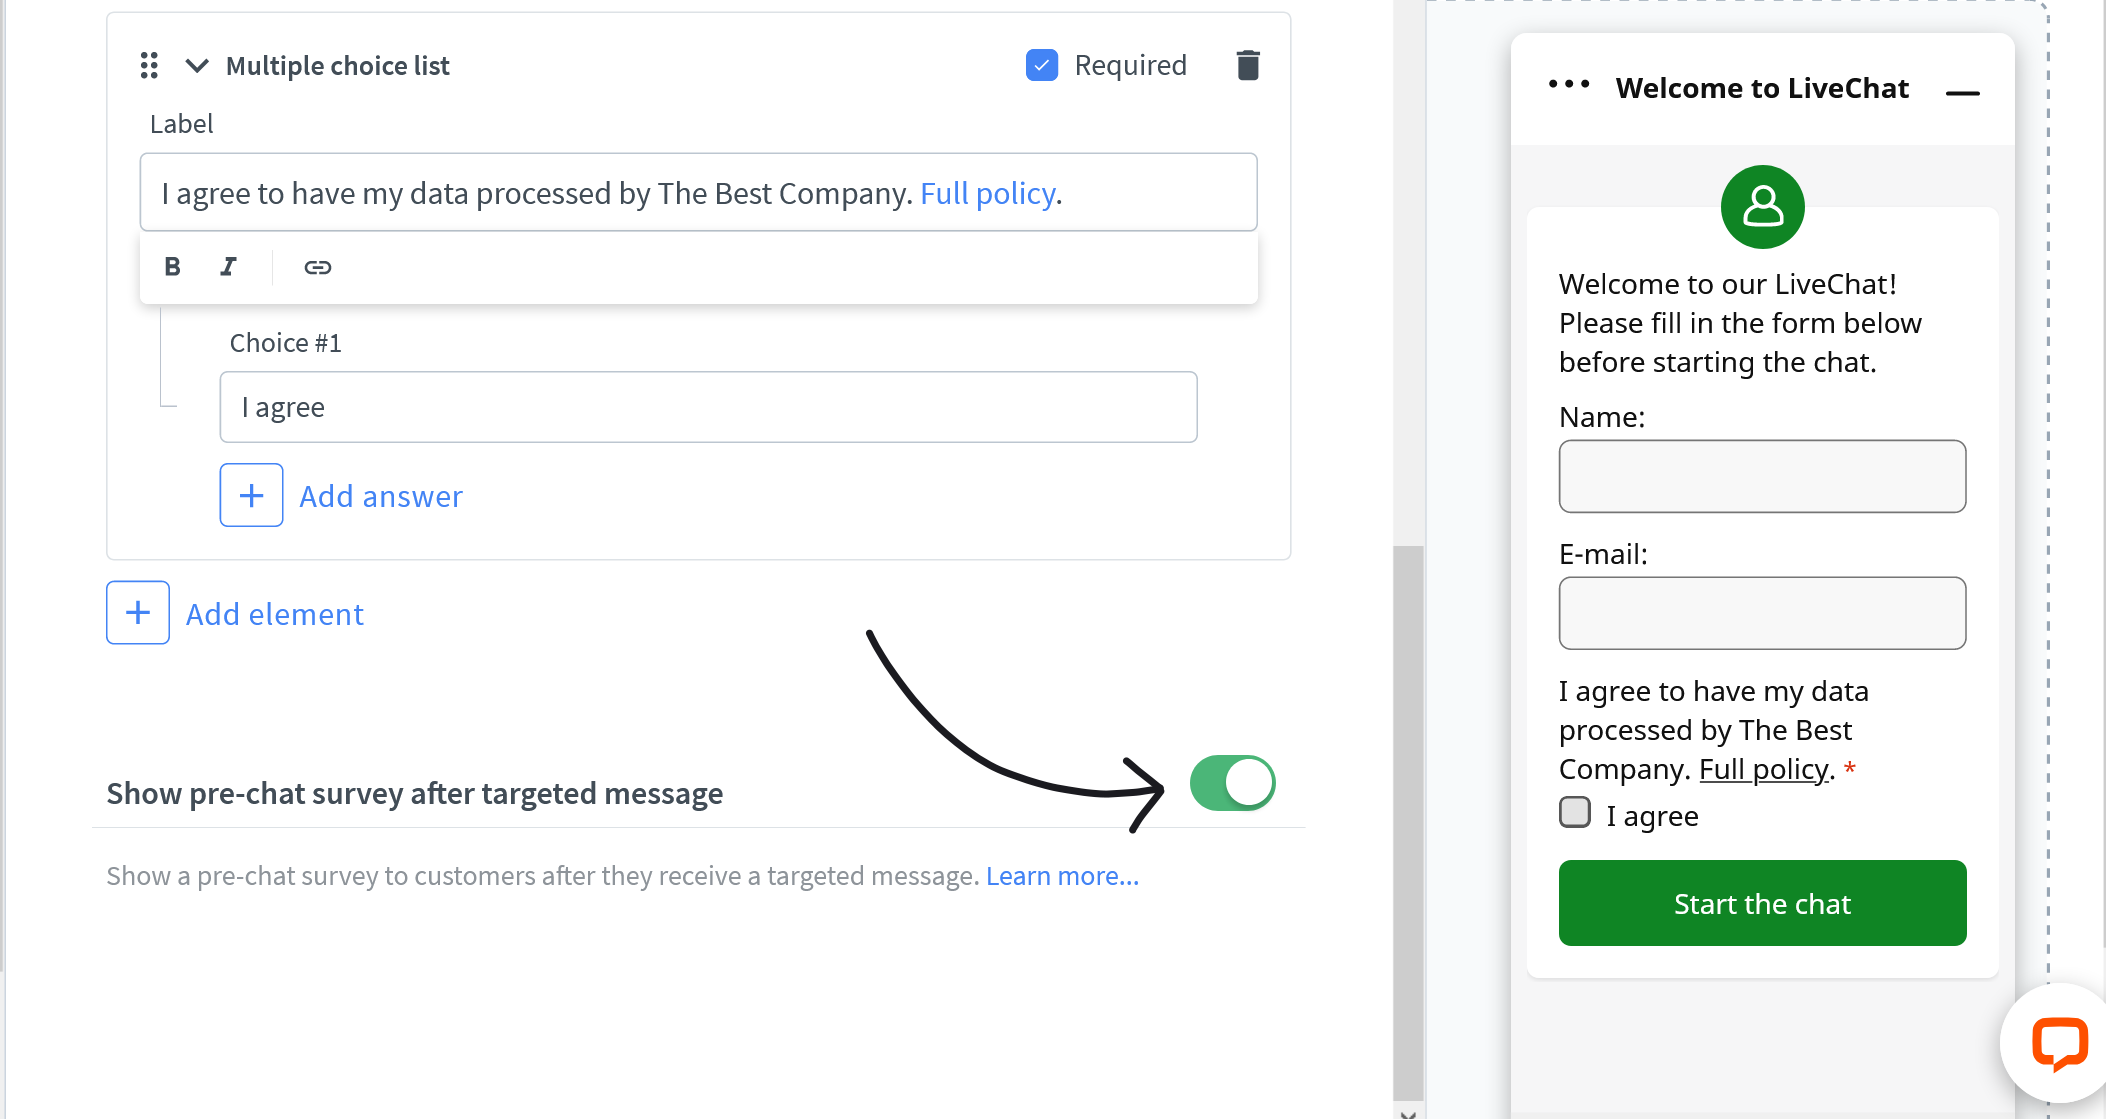Click the delete trash icon
Screen dimensions: 2106x1119
[x=1248, y=64]
